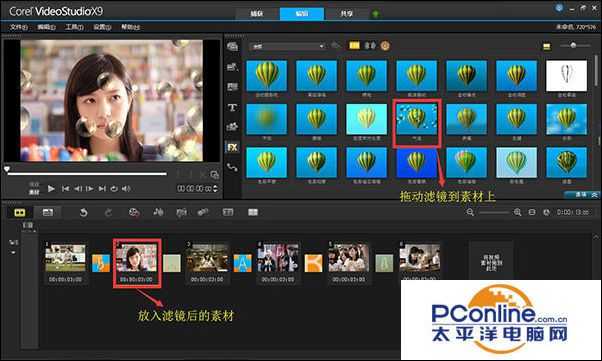Click the timecode stepper arrows
Viewport: 602px width, 361px height.
coord(215,189)
